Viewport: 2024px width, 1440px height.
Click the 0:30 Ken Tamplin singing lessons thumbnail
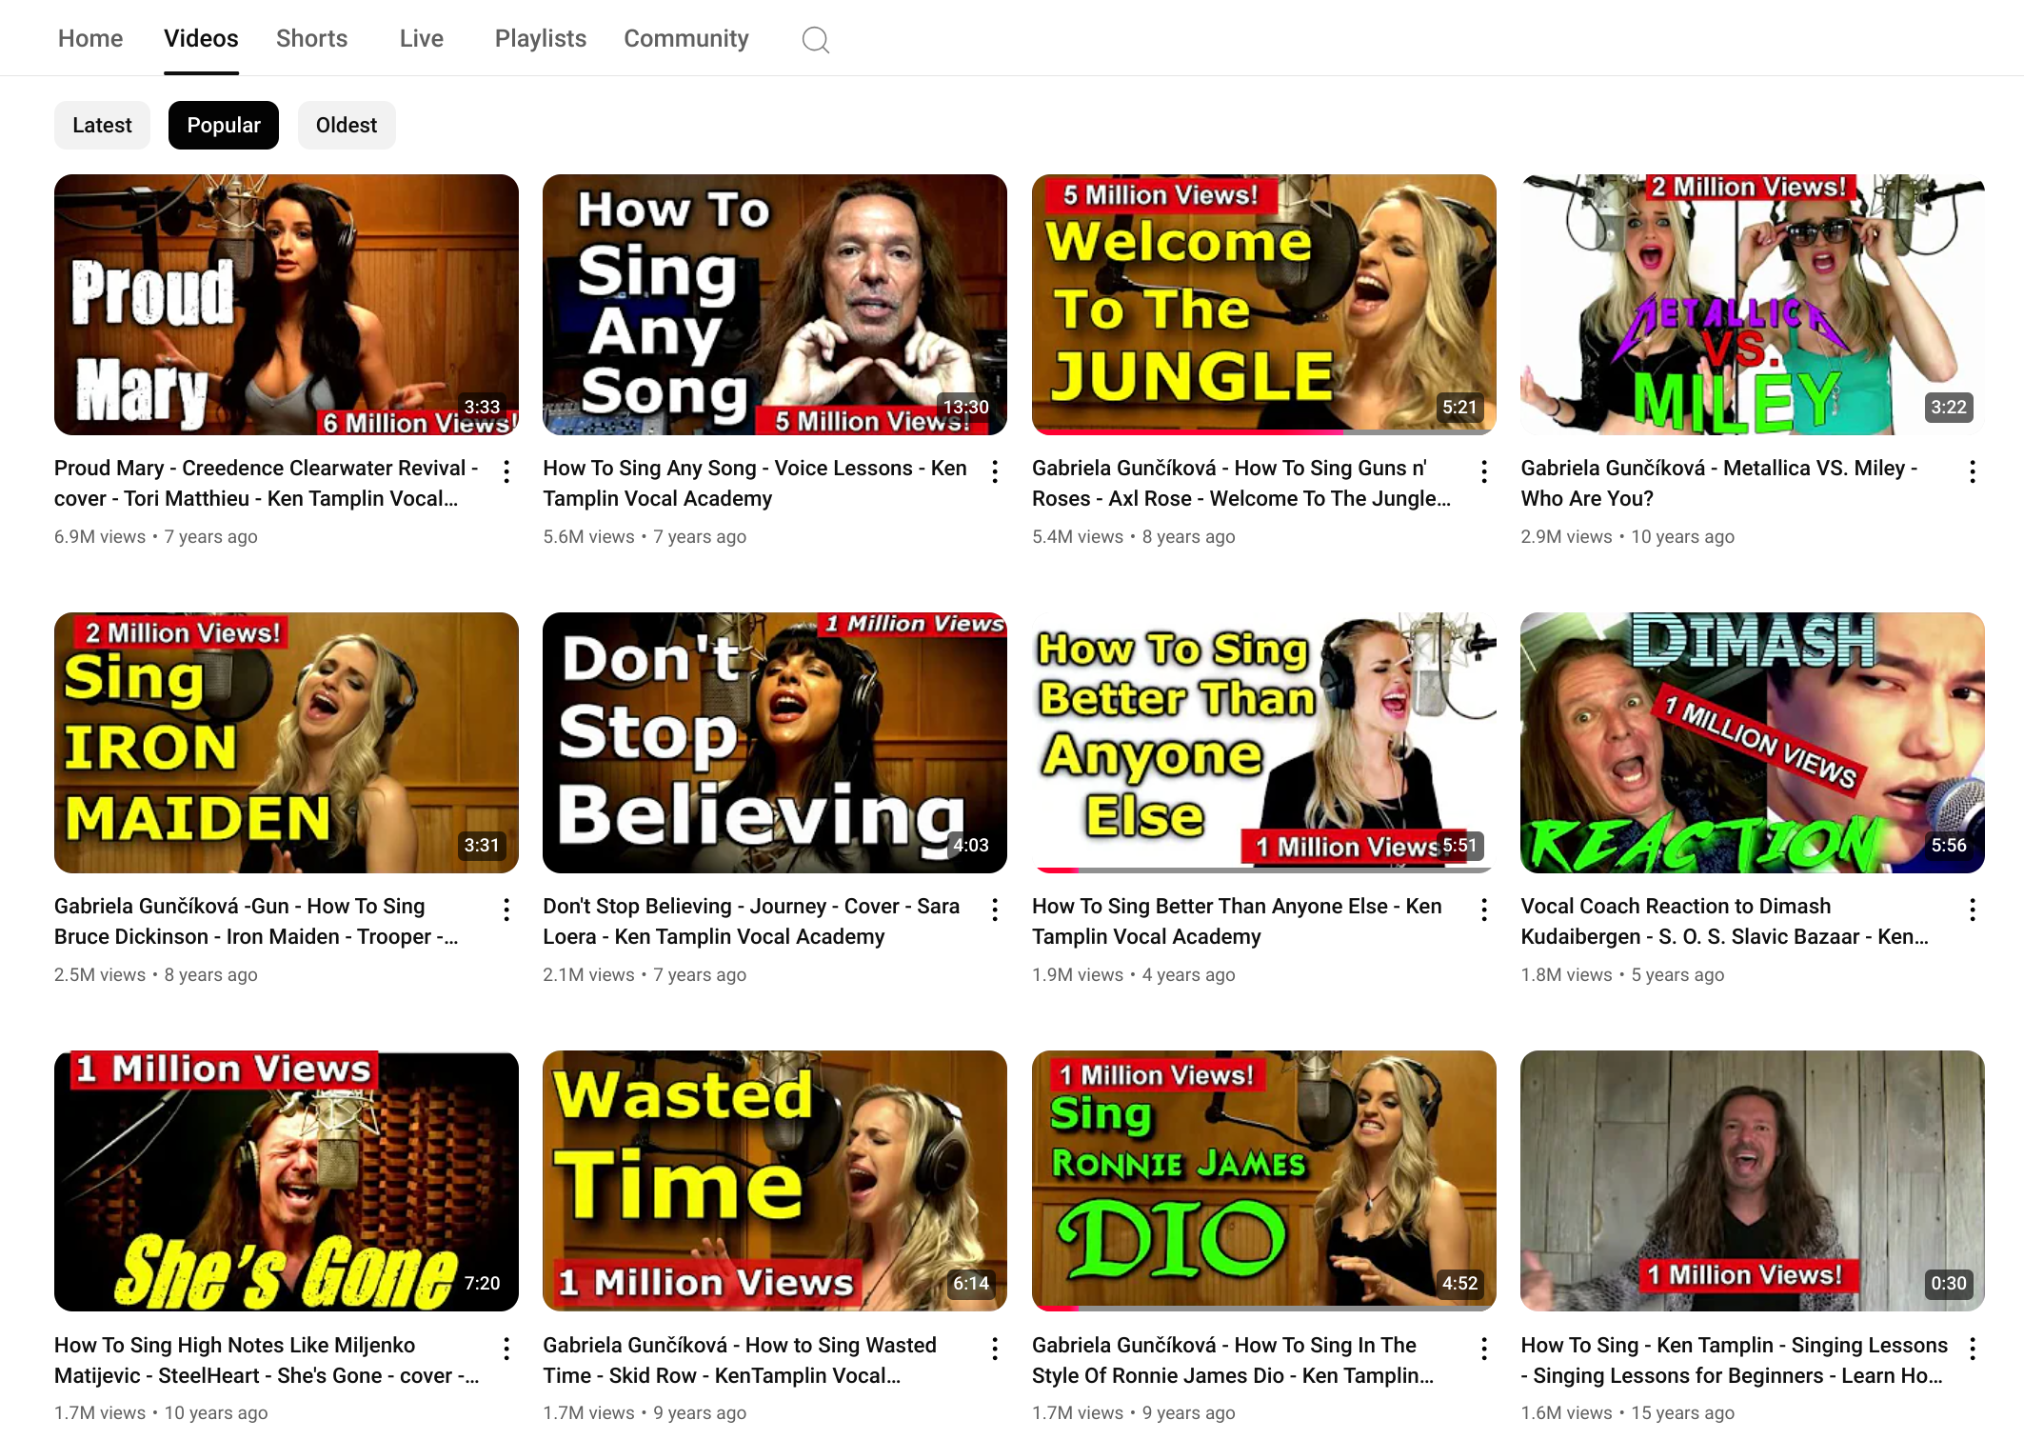click(1752, 1180)
